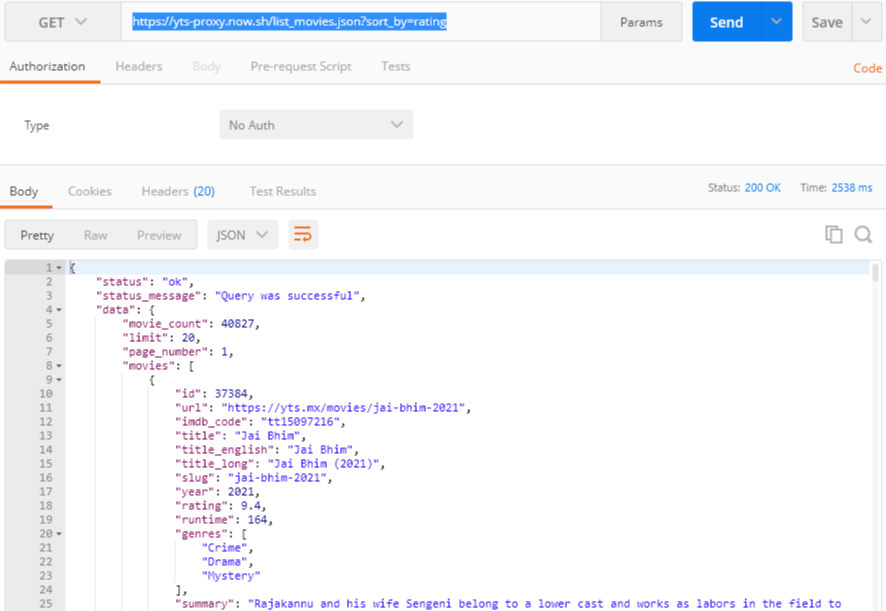Open the Code snippet link
The width and height of the screenshot is (886, 611).
pyautogui.click(x=867, y=68)
